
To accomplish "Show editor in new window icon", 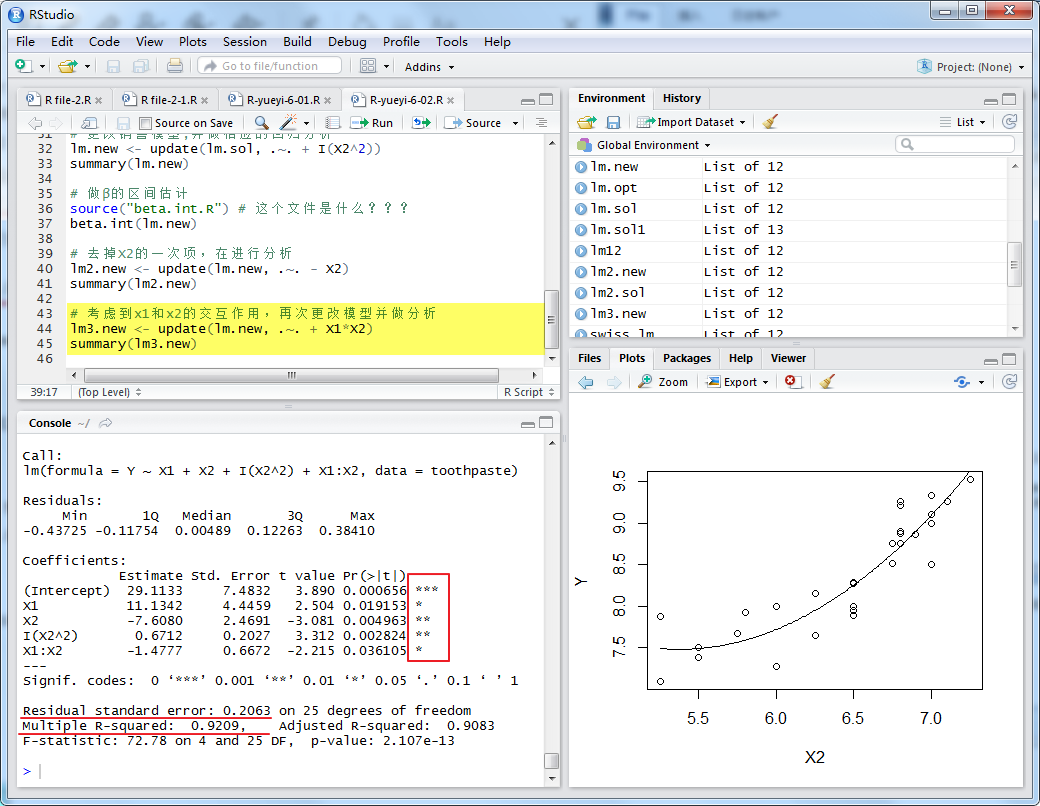I will click(x=89, y=123).
